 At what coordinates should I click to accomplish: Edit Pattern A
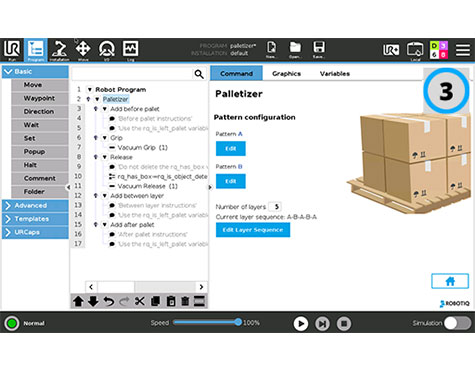(x=231, y=149)
